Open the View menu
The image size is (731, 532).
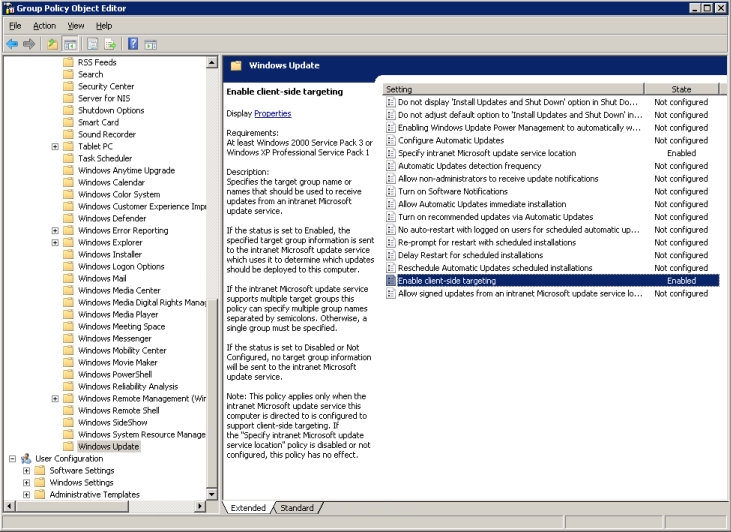(76, 25)
